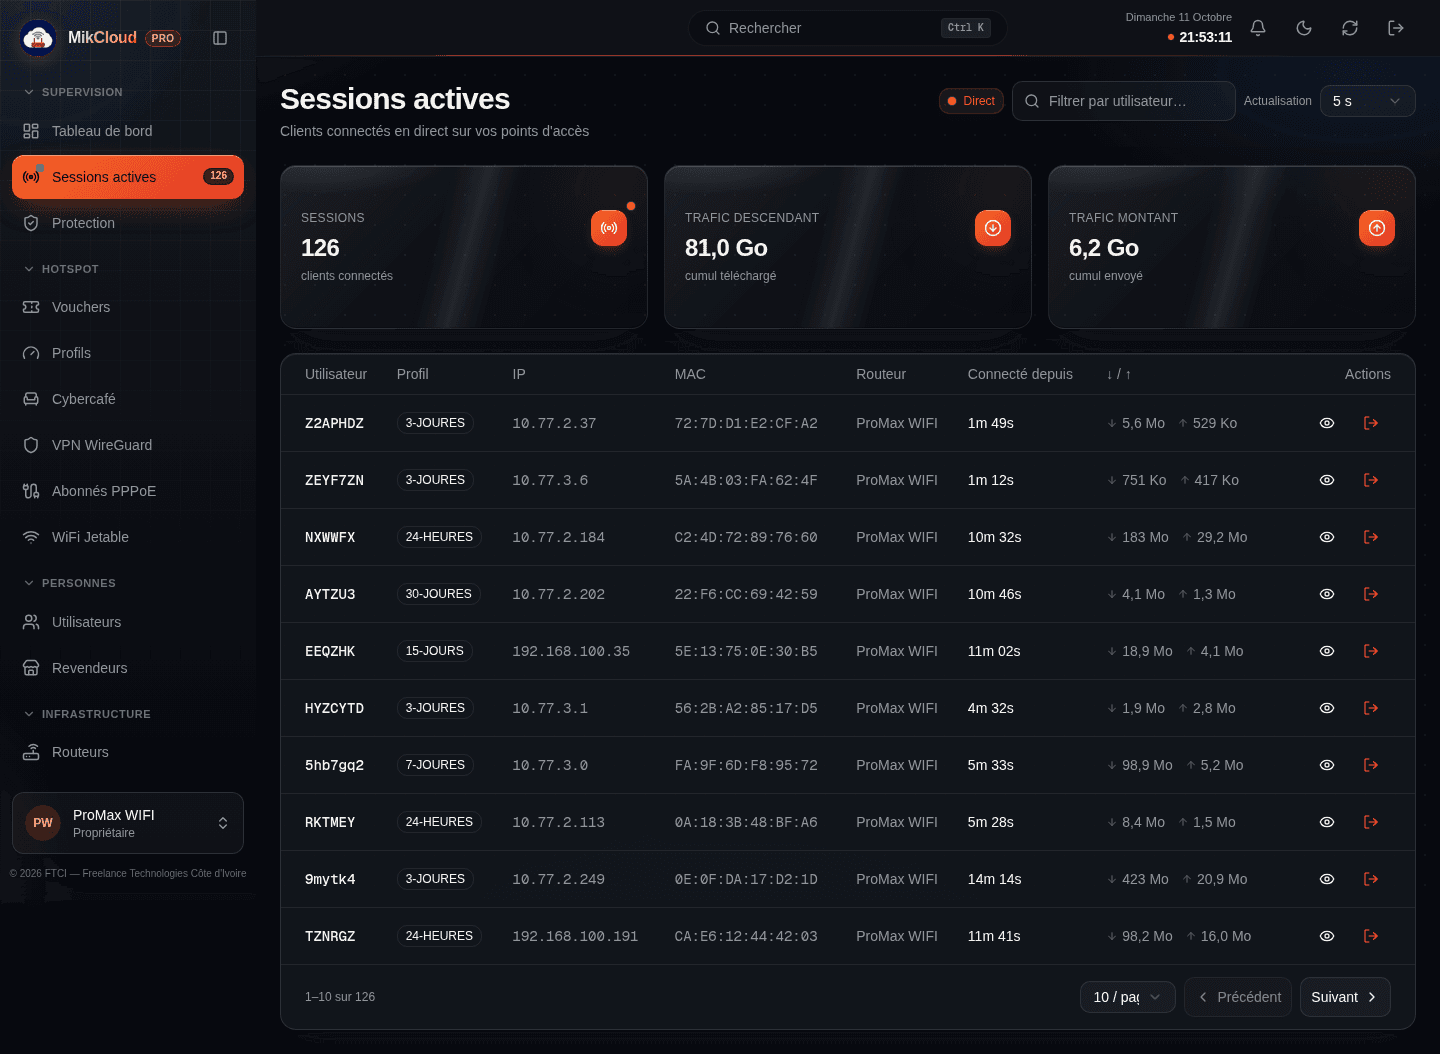Click the 3-JOURES profile tag of Z2APHDZ
This screenshot has width=1440, height=1054.
[435, 423]
